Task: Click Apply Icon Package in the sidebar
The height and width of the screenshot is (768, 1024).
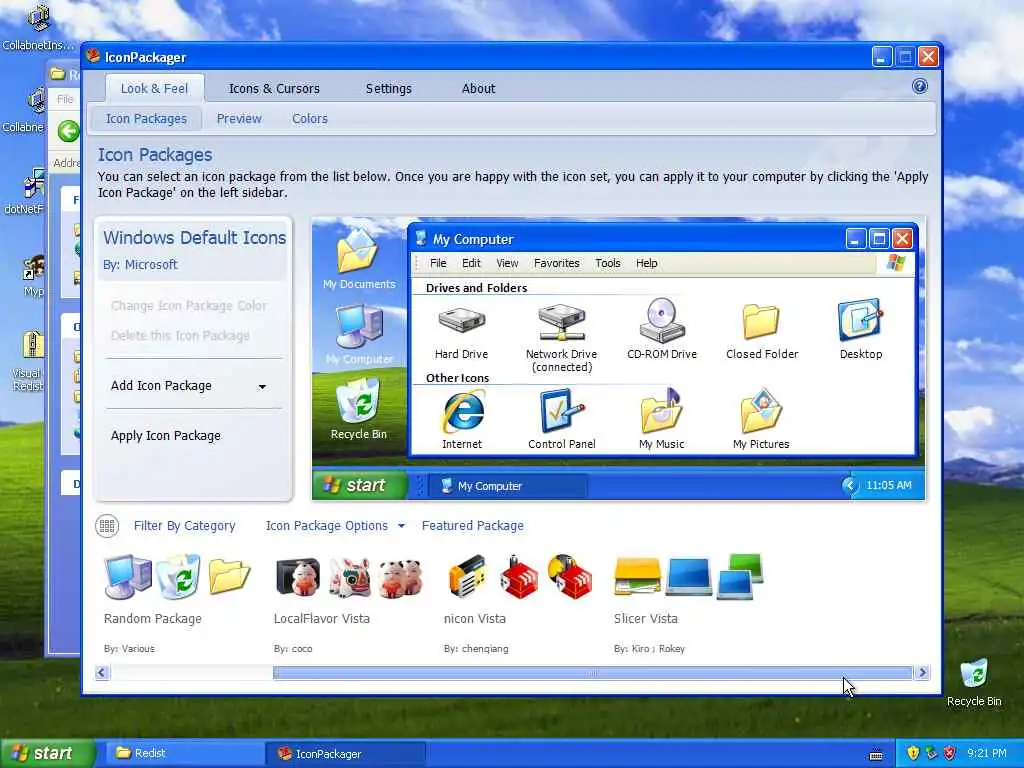Action: [166, 436]
